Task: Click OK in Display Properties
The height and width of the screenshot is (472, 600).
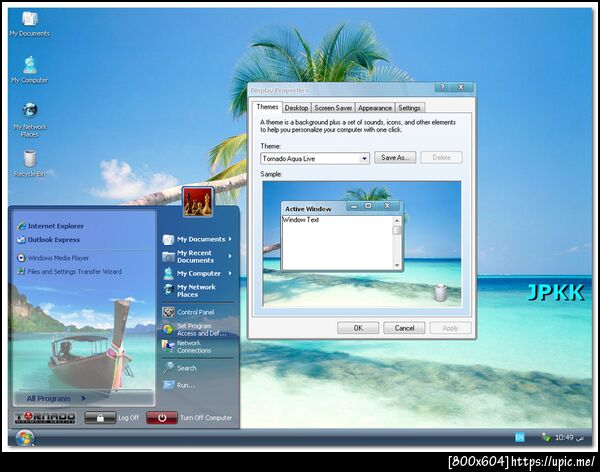Action: click(358, 328)
